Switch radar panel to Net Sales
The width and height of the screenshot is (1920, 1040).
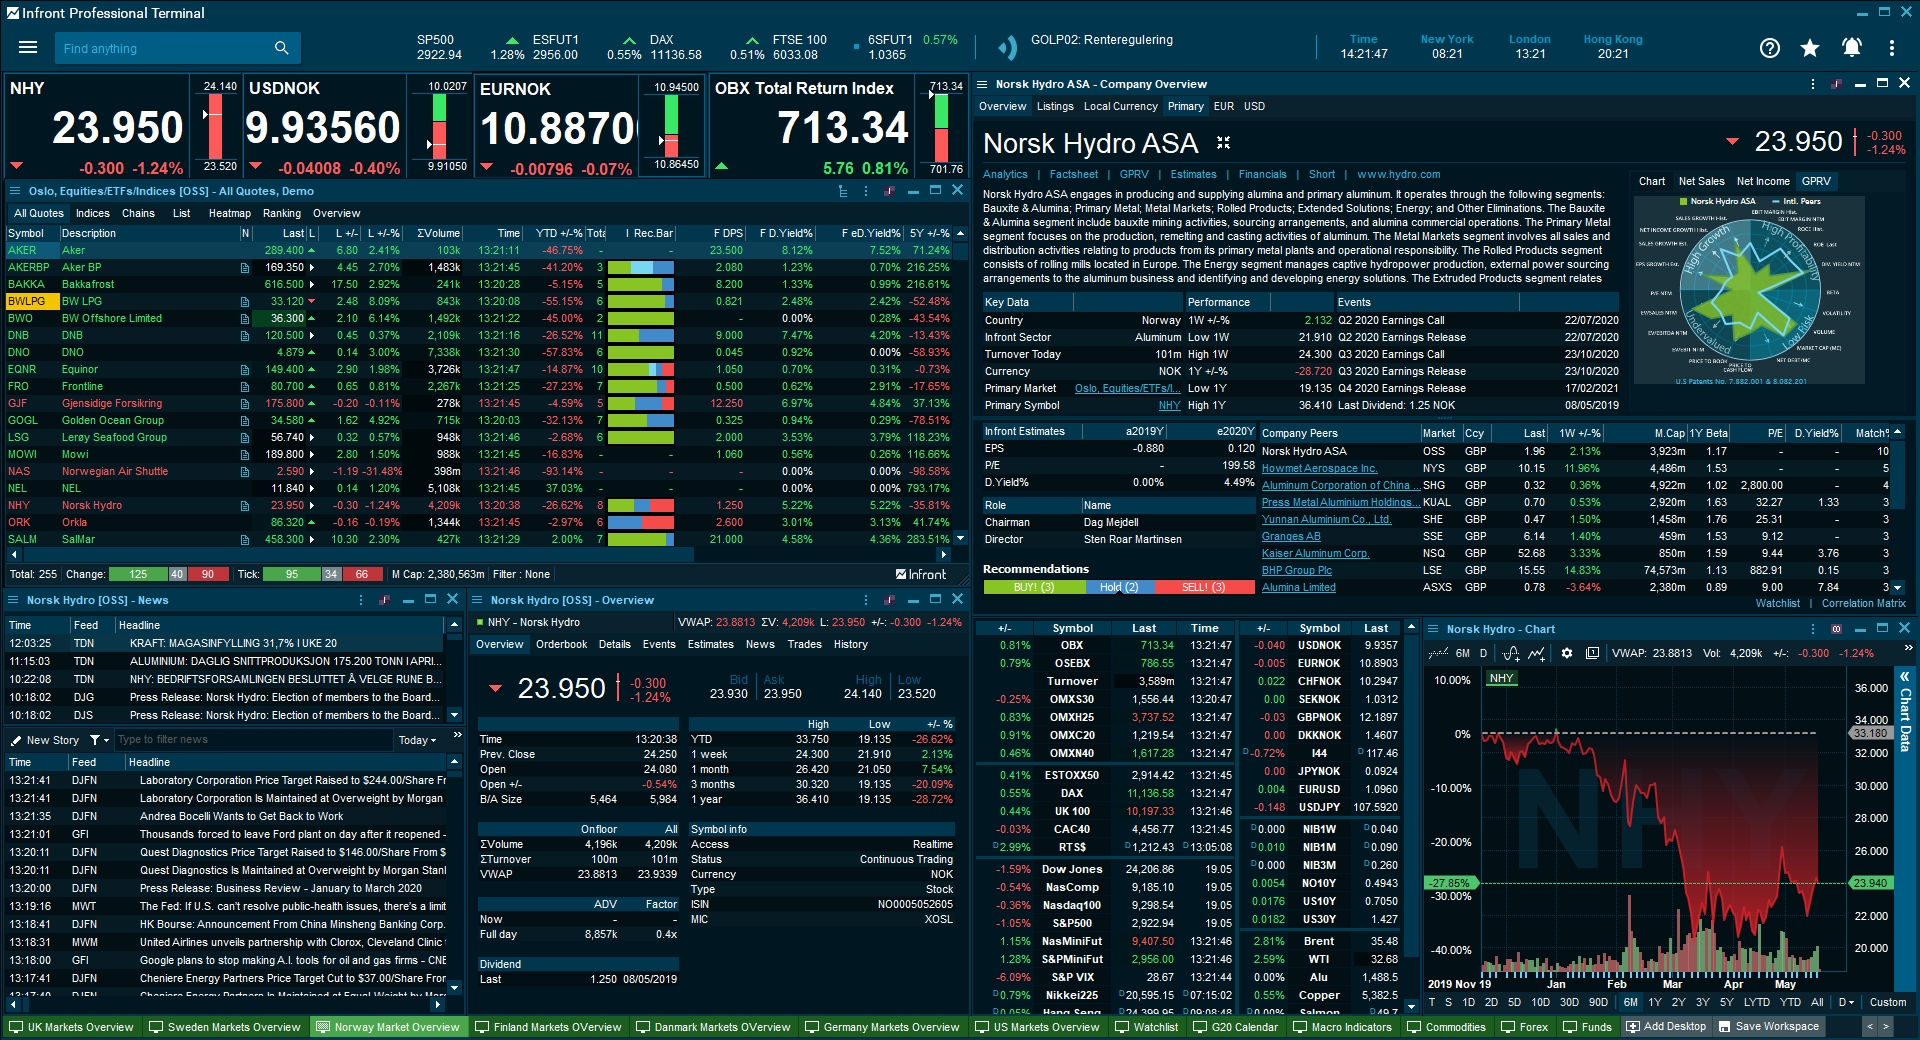[x=1701, y=181]
